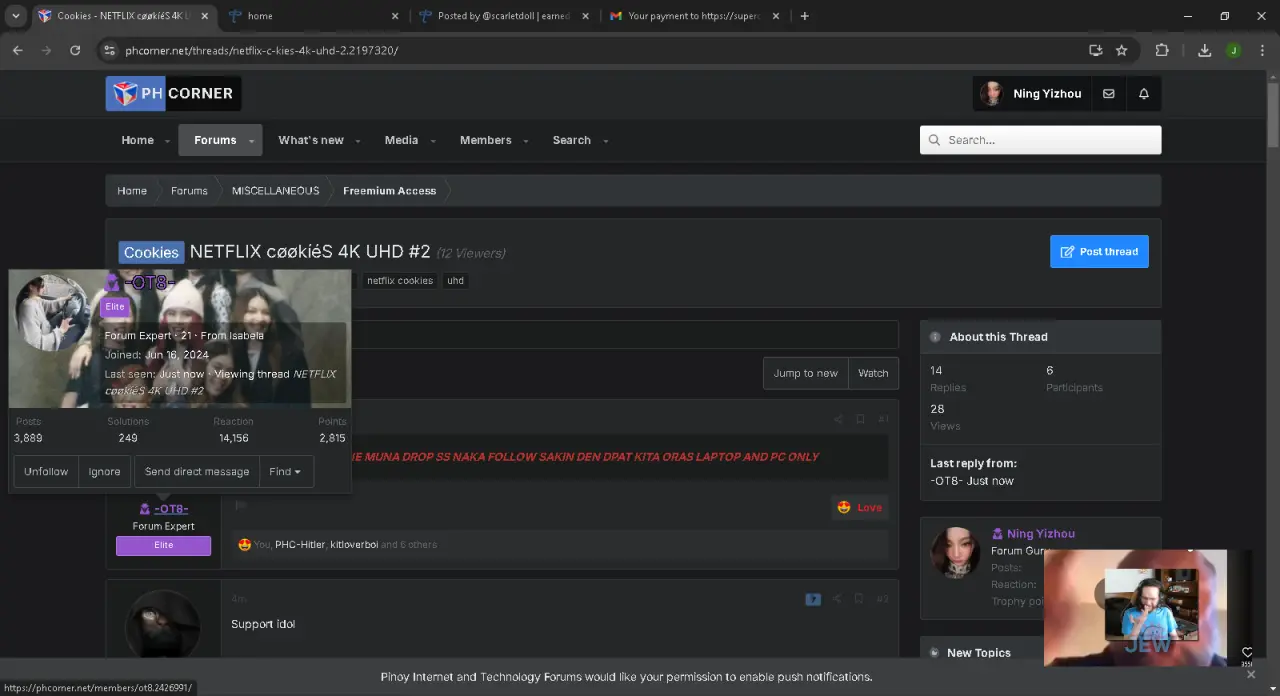Close the 'Your payment to' Gmail tab
This screenshot has height=696, width=1280.
click(x=776, y=16)
